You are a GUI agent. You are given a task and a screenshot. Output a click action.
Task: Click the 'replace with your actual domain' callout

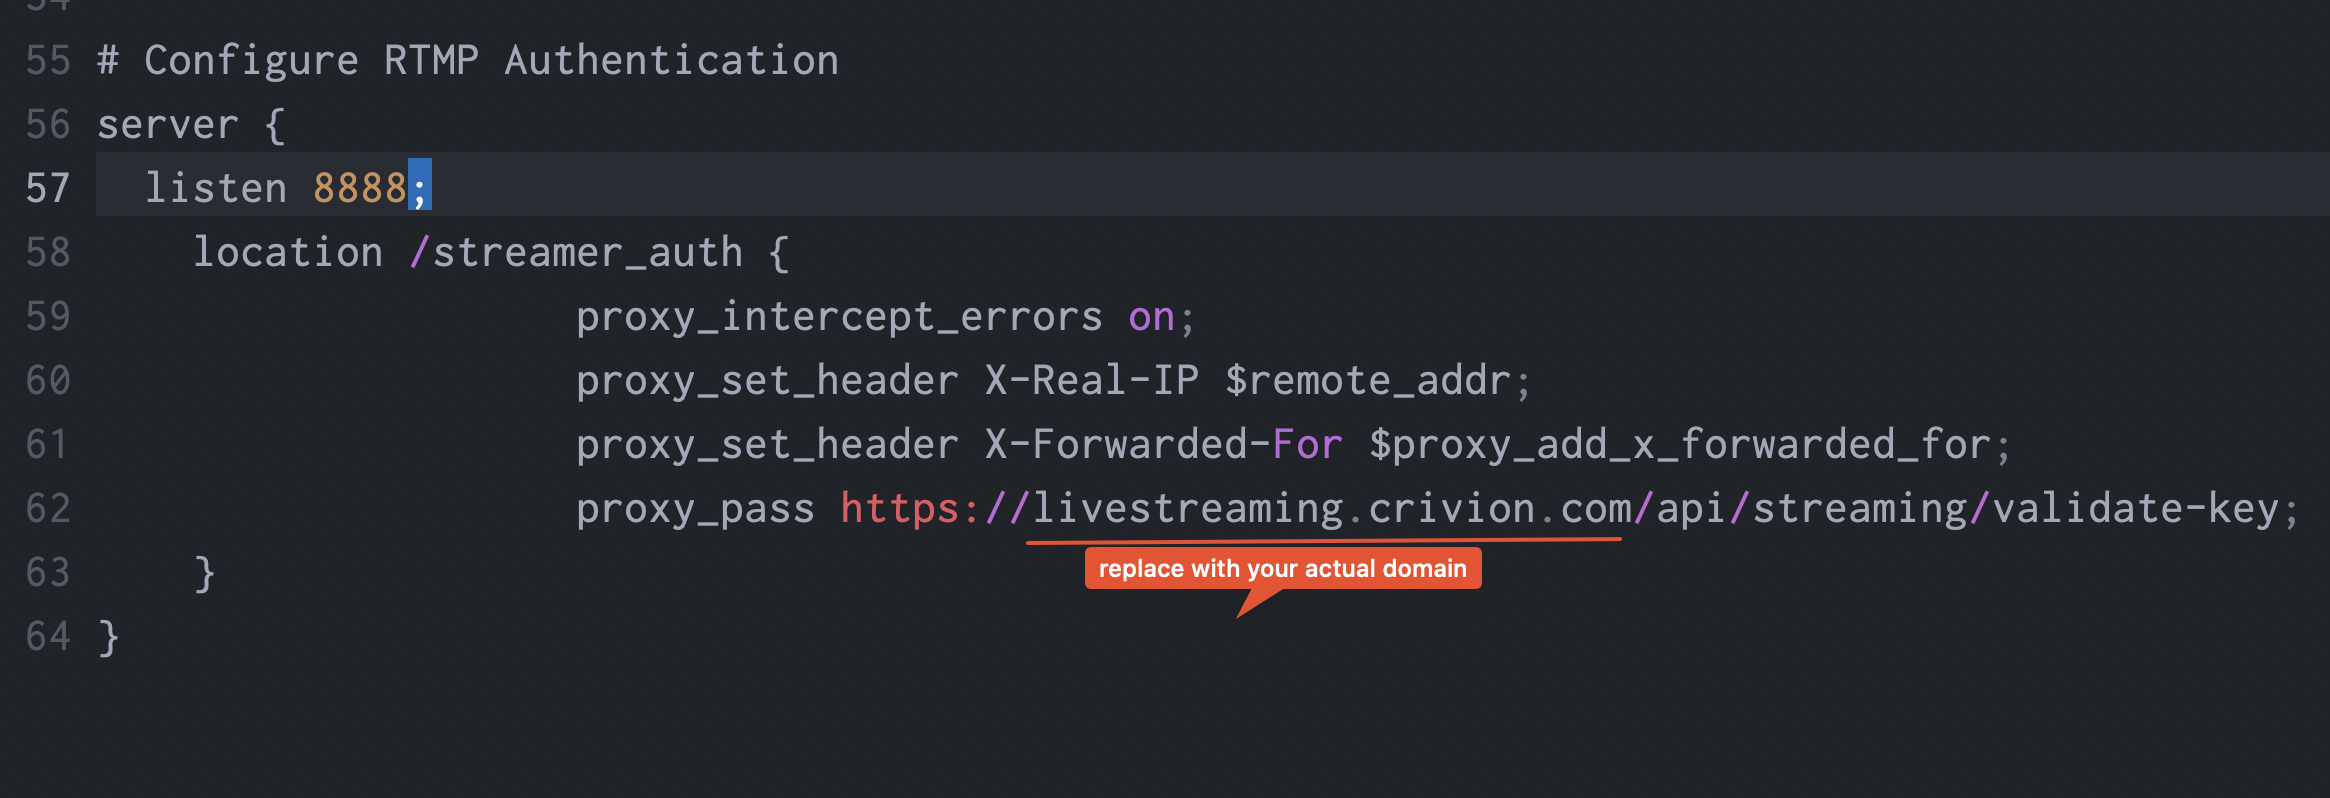[x=1282, y=569]
